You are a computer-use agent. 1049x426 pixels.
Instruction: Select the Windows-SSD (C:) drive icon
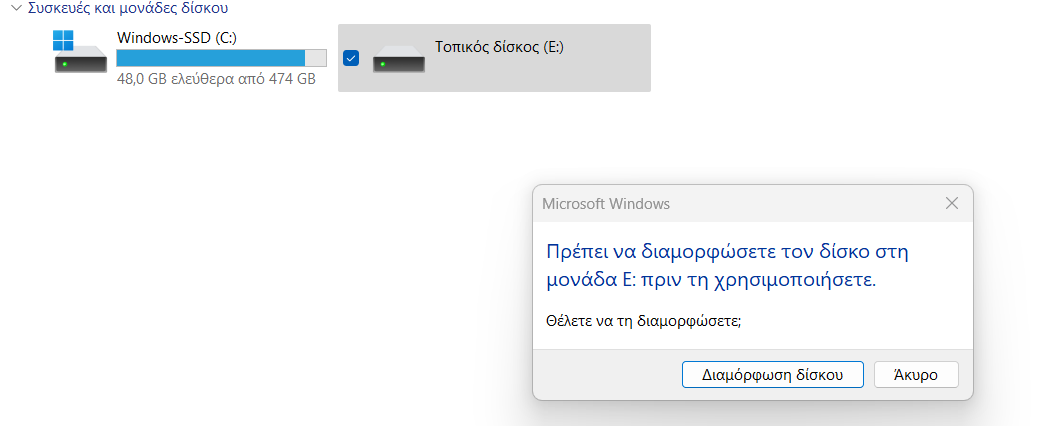click(80, 52)
